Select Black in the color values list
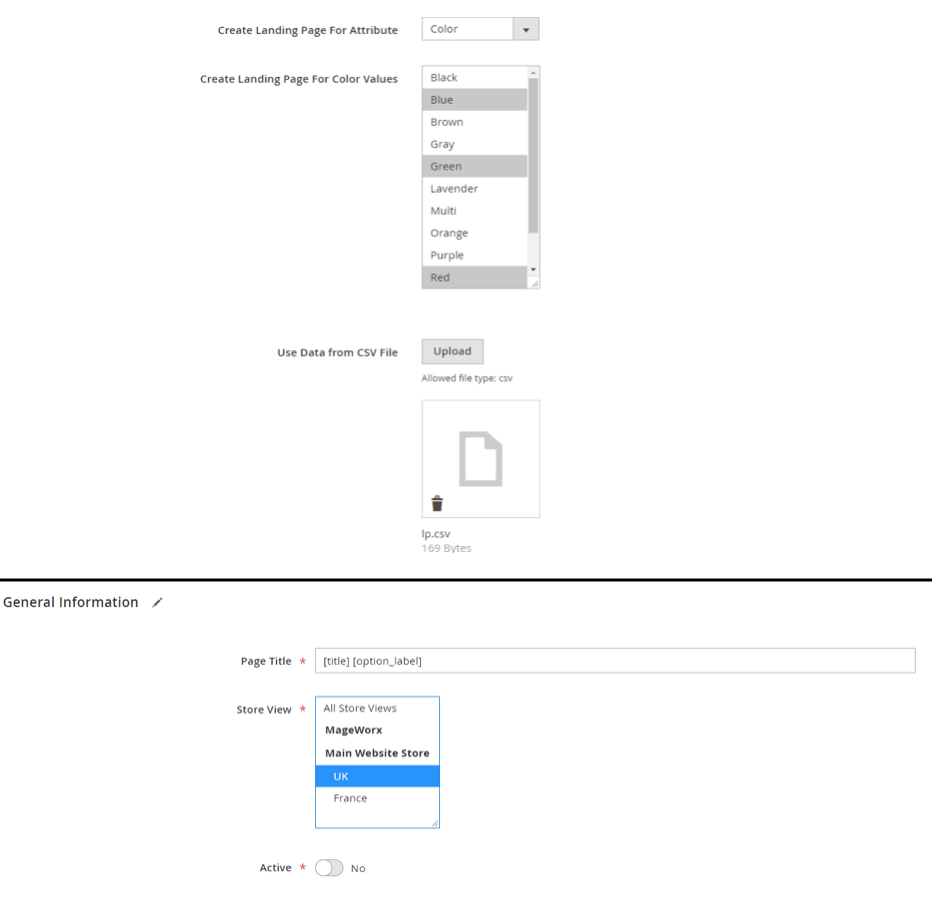 474,78
